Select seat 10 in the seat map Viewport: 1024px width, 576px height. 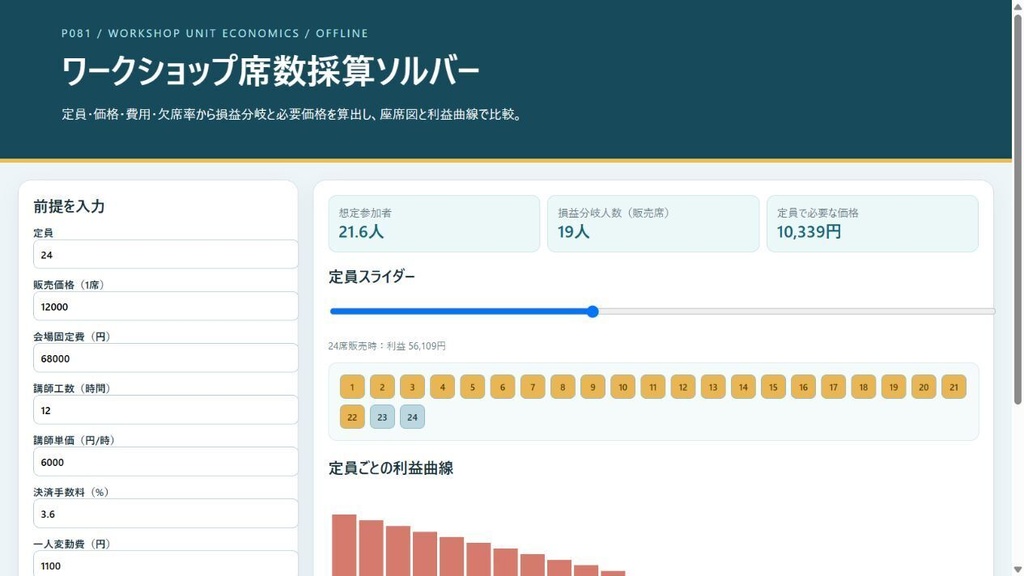pos(622,387)
